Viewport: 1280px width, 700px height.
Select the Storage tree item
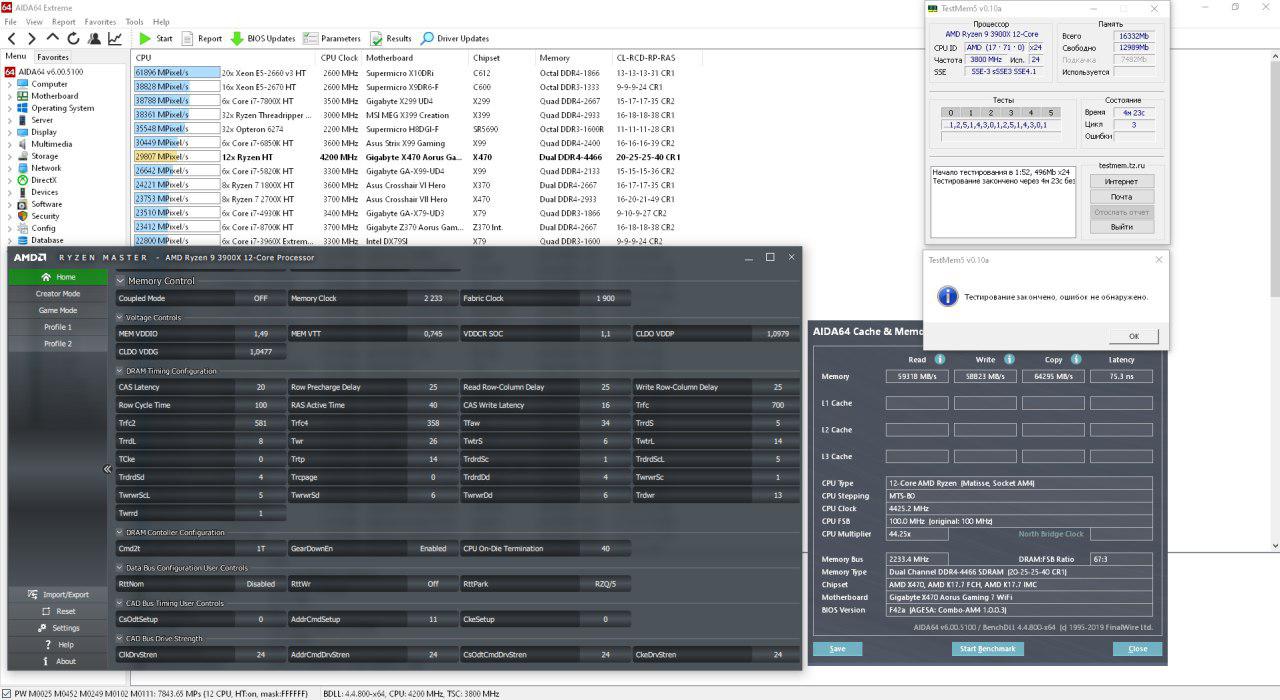point(44,156)
